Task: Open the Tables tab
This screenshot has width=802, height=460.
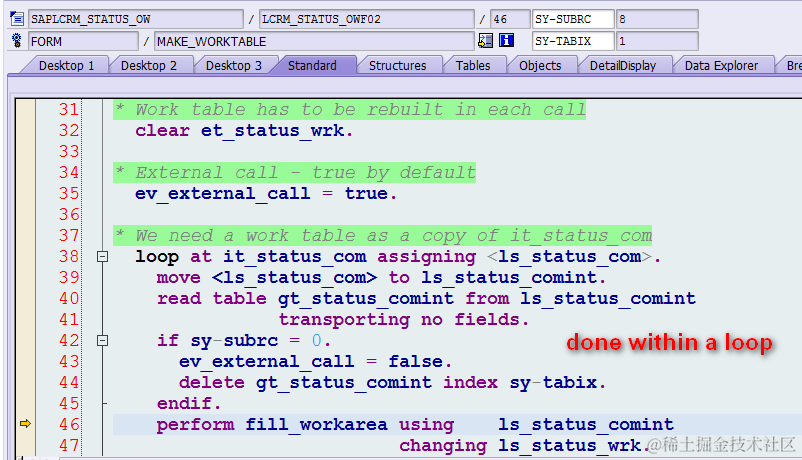Action: (x=473, y=65)
